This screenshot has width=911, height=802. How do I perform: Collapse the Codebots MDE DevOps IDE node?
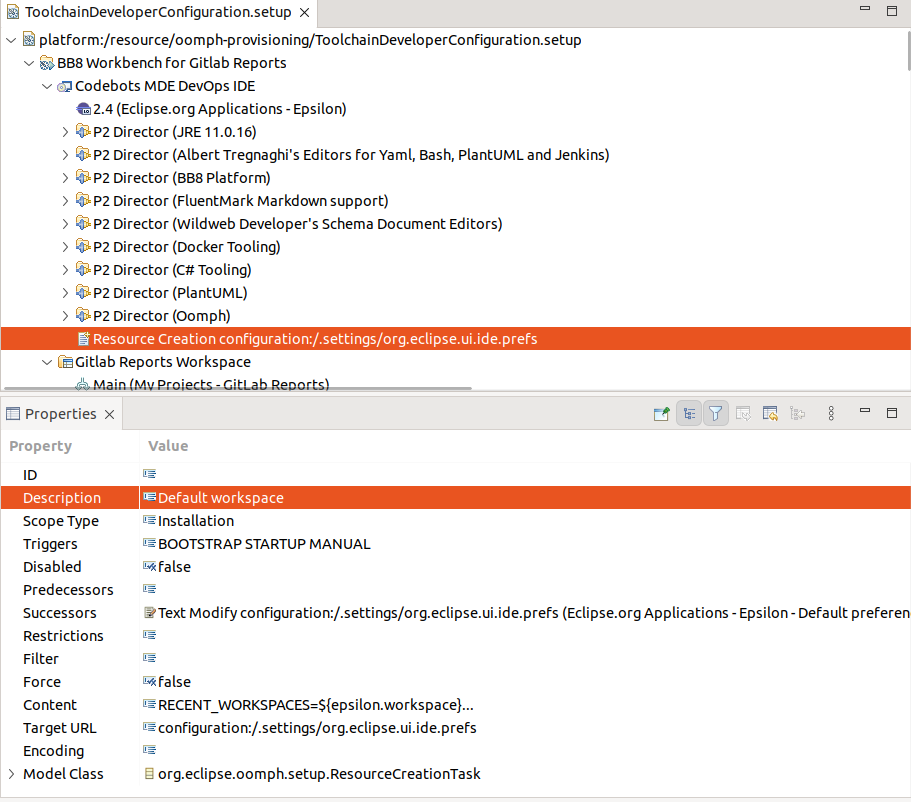pos(47,86)
